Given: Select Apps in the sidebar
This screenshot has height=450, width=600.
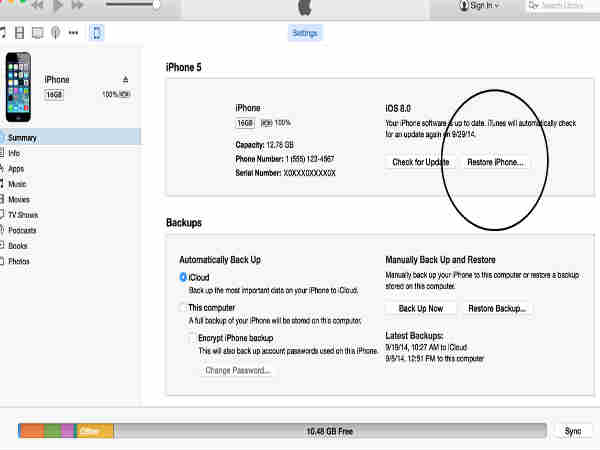Looking at the screenshot, I should (x=16, y=169).
